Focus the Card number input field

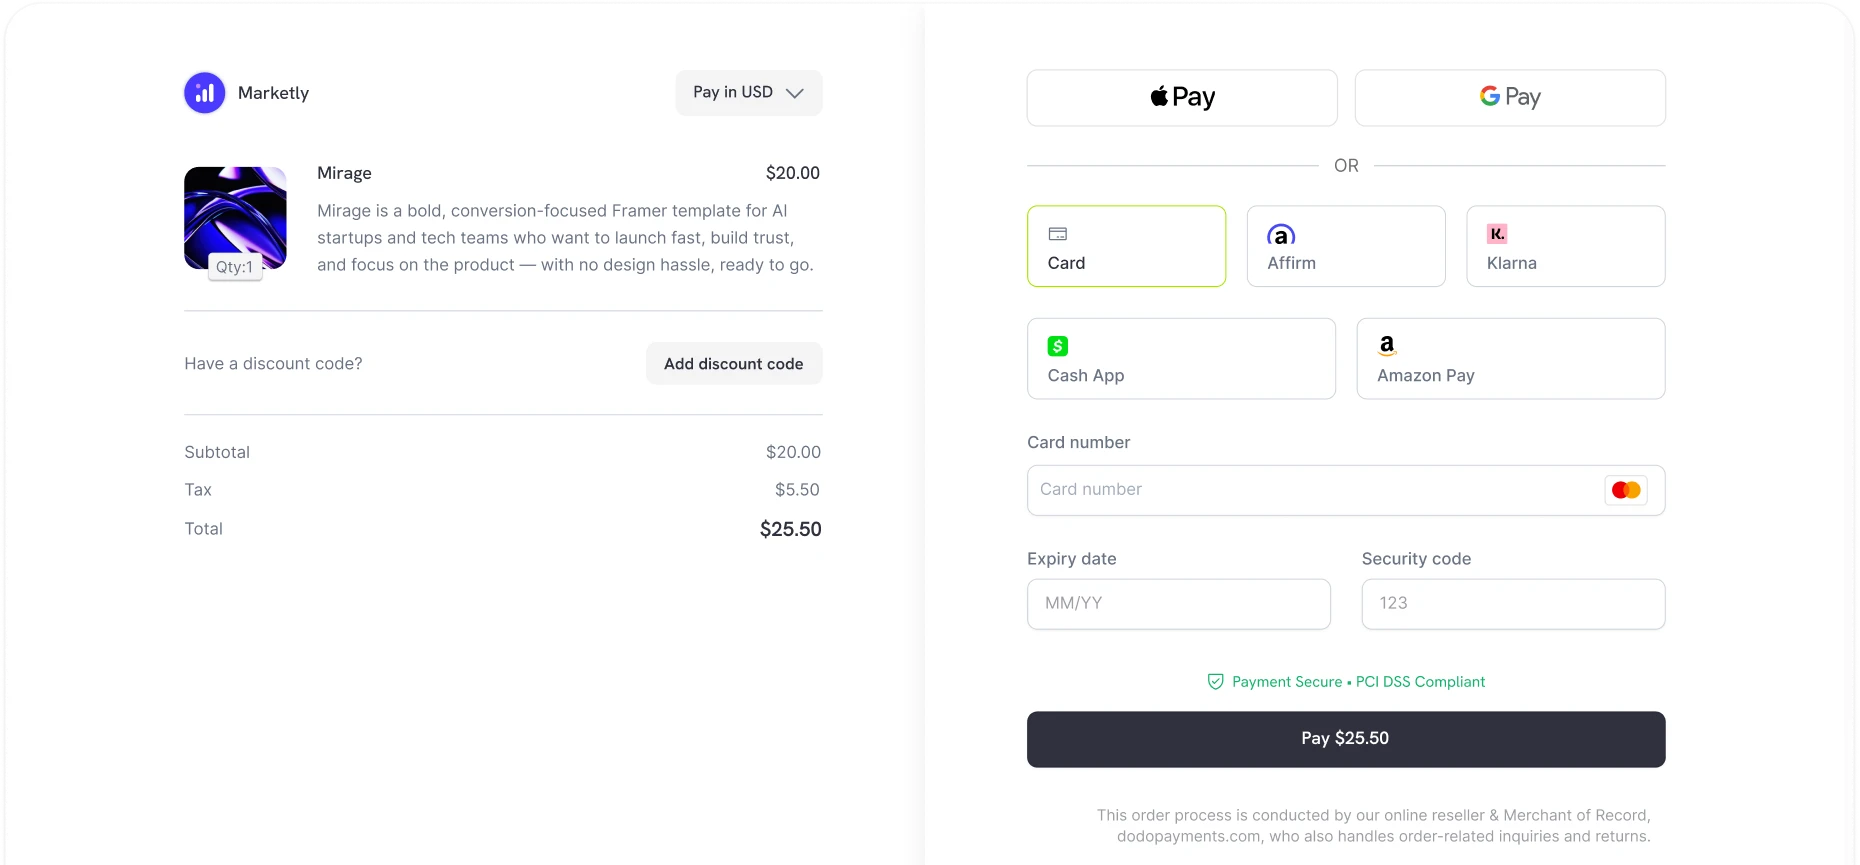(1310, 490)
